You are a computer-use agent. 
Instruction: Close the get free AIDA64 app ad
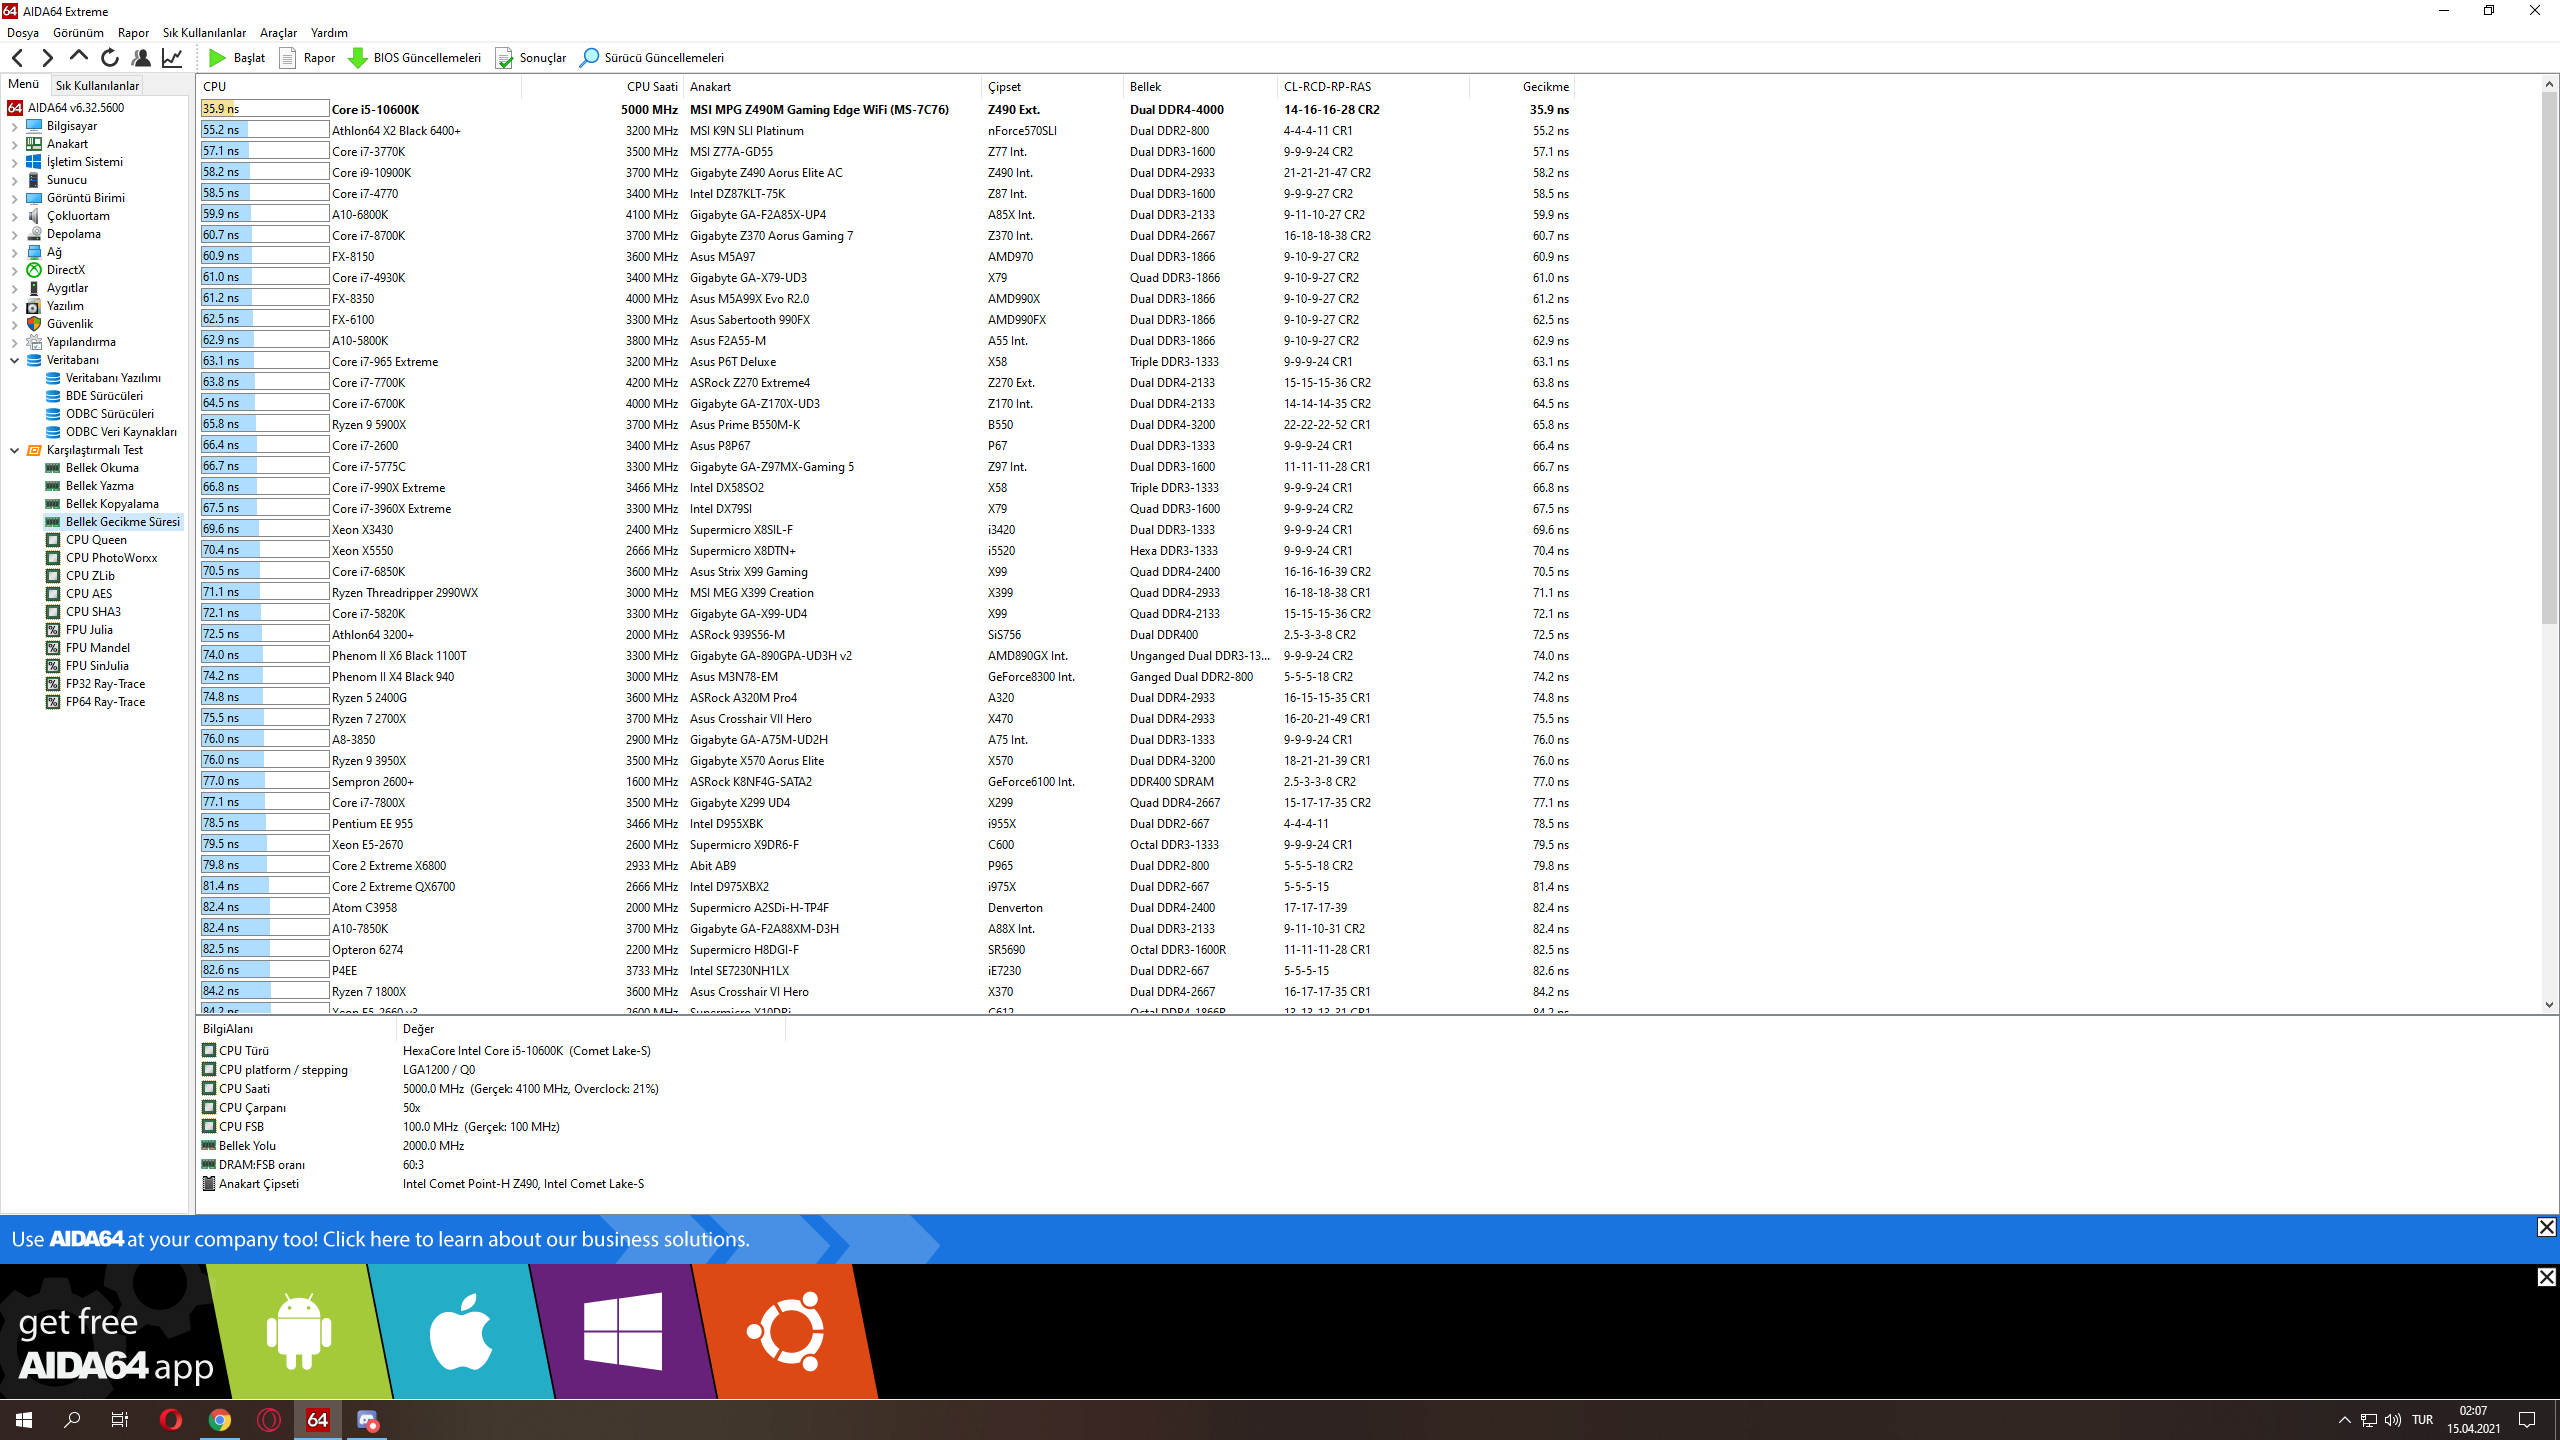point(2547,1277)
